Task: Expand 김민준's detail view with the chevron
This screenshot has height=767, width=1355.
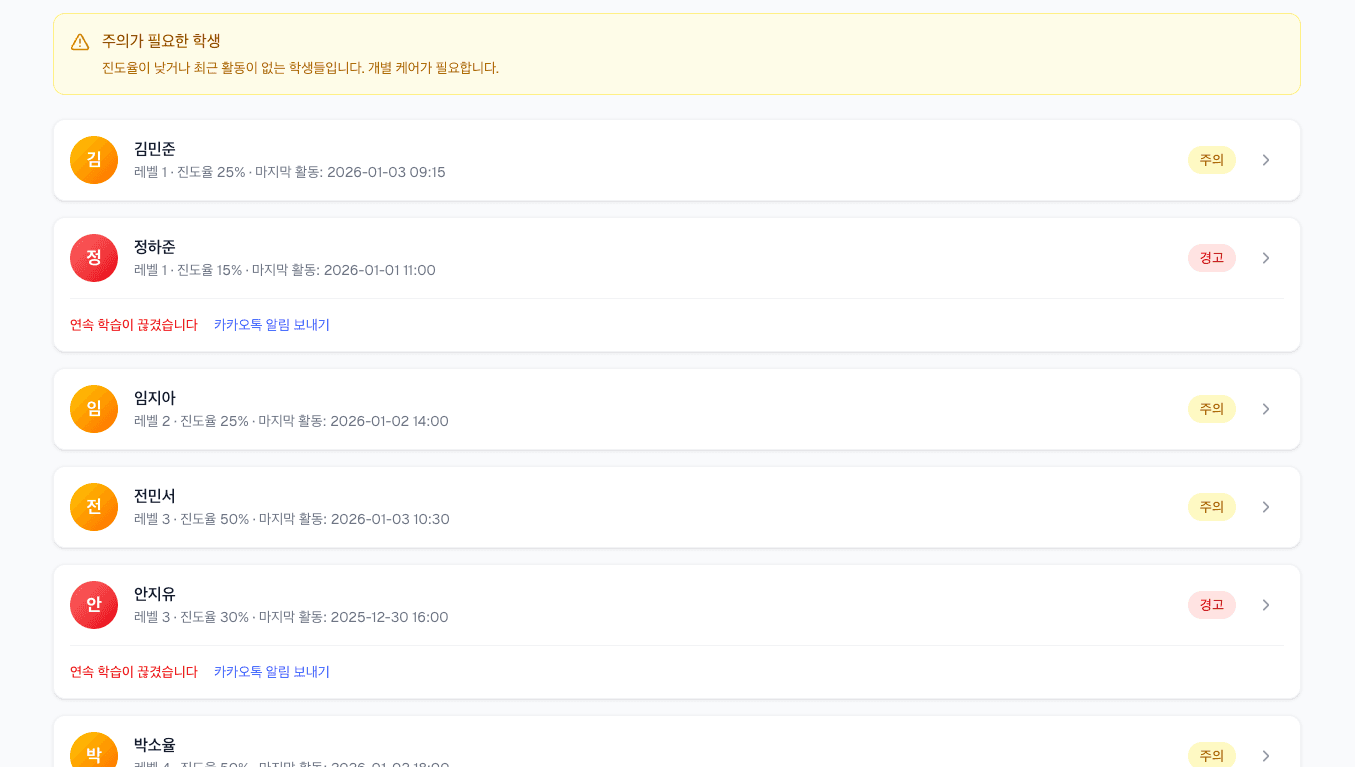Action: pos(1265,159)
